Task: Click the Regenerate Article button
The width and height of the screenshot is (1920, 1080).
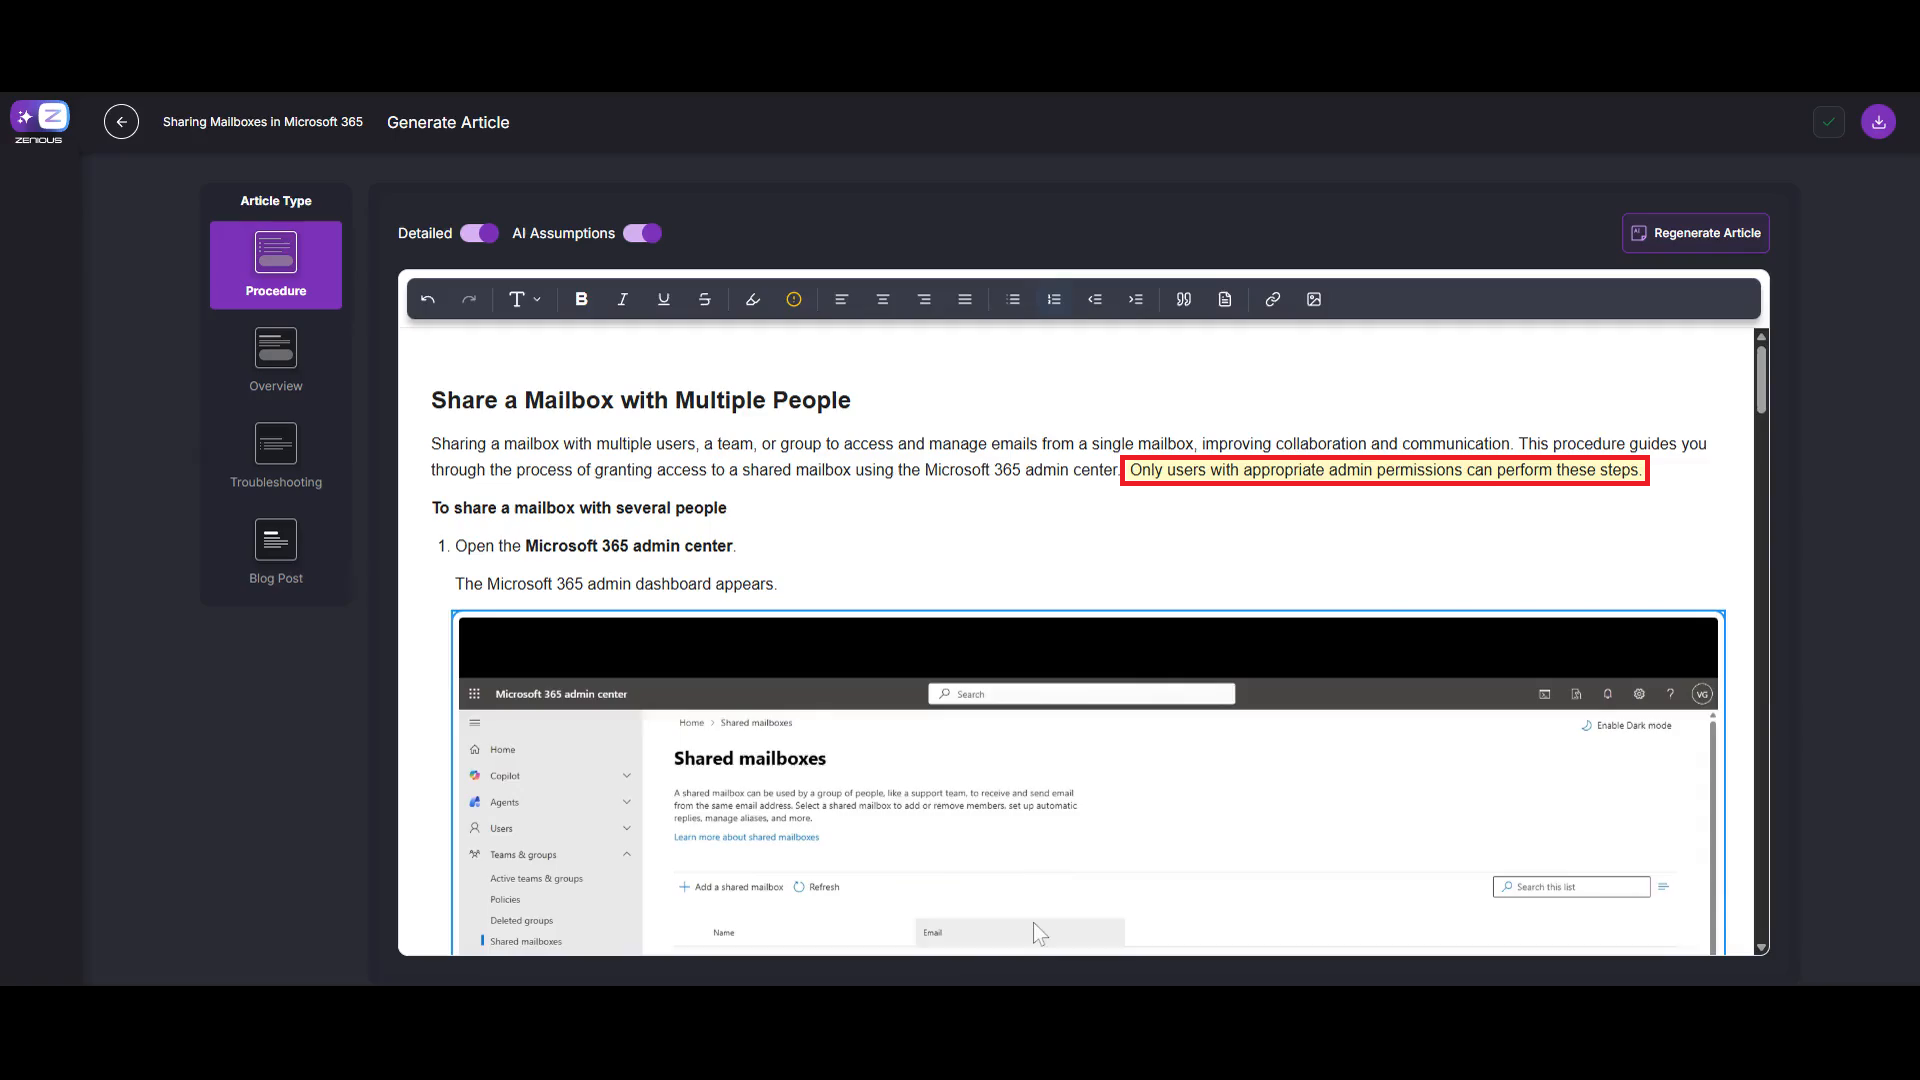Action: coord(1695,233)
